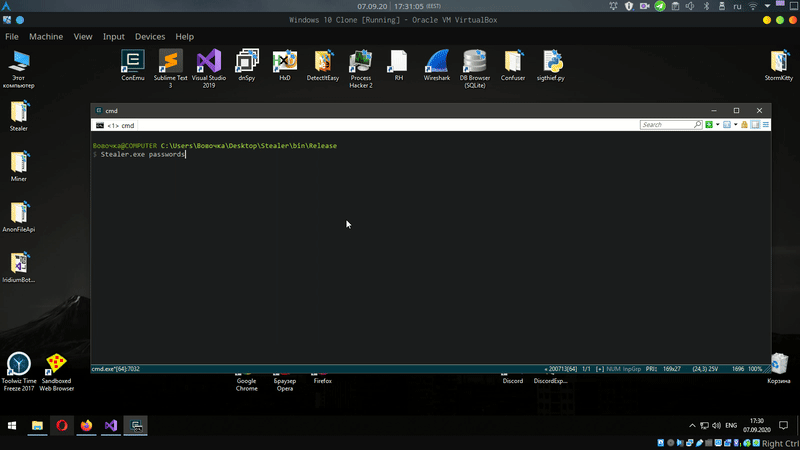This screenshot has width=800, height=450.
Task: Expand ConEmu tabs list dropdown arrow
Action: tap(735, 124)
